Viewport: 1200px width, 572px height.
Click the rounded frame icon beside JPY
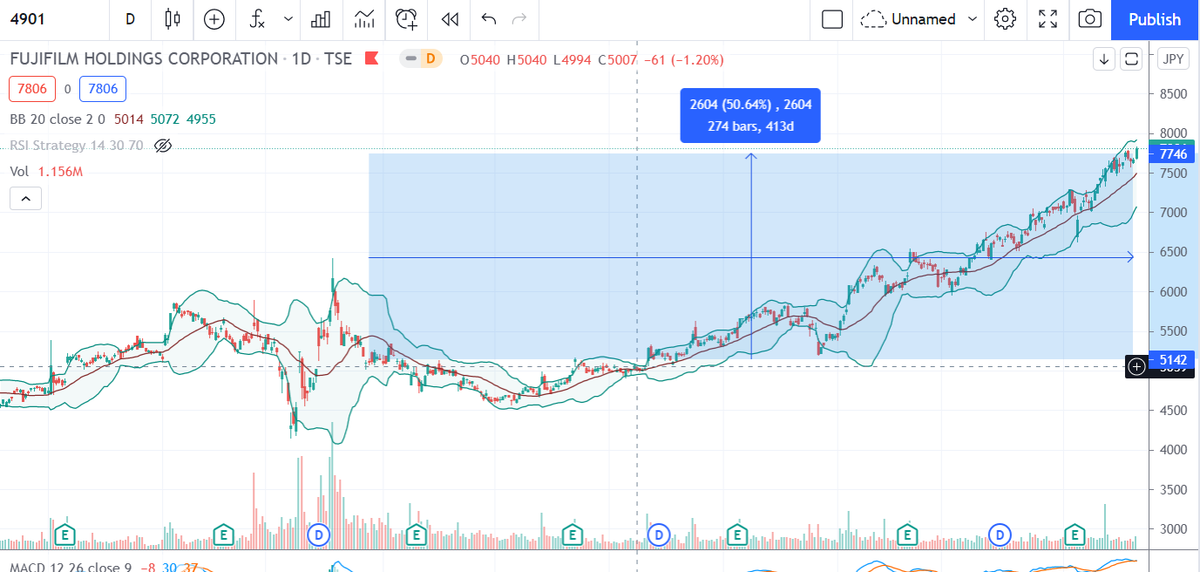(1132, 59)
